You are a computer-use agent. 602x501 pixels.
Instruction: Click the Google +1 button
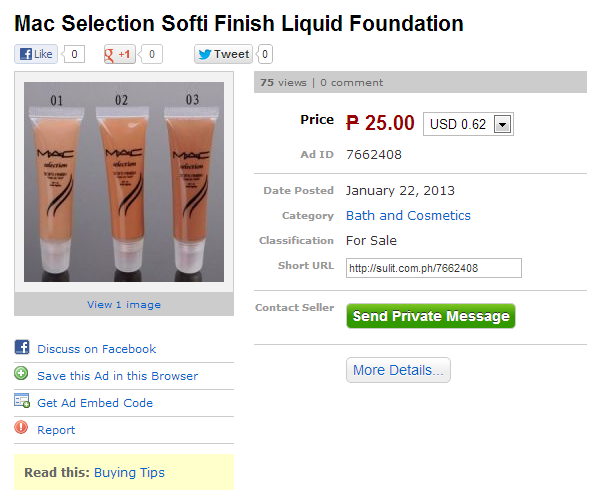point(120,54)
